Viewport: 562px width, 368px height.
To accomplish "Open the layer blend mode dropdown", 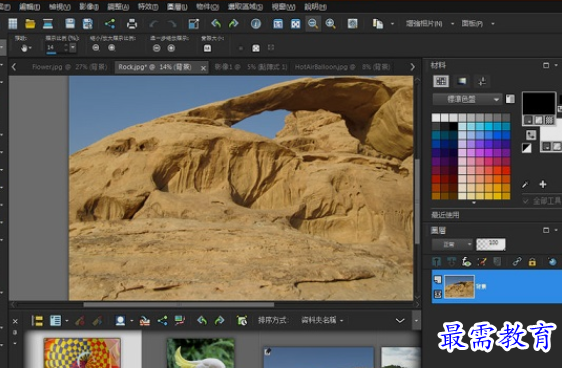I will [x=452, y=244].
